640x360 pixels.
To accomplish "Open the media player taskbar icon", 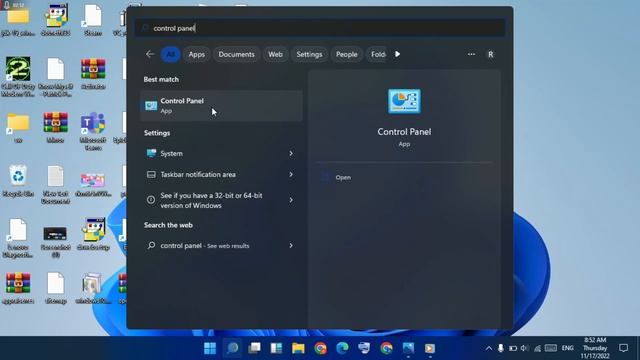I will pyautogui.click(x=430, y=348).
